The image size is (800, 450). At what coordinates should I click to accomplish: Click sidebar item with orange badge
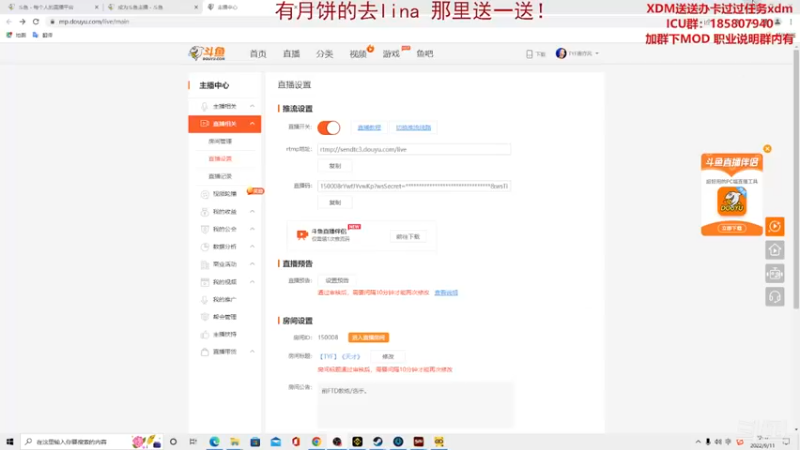224,194
